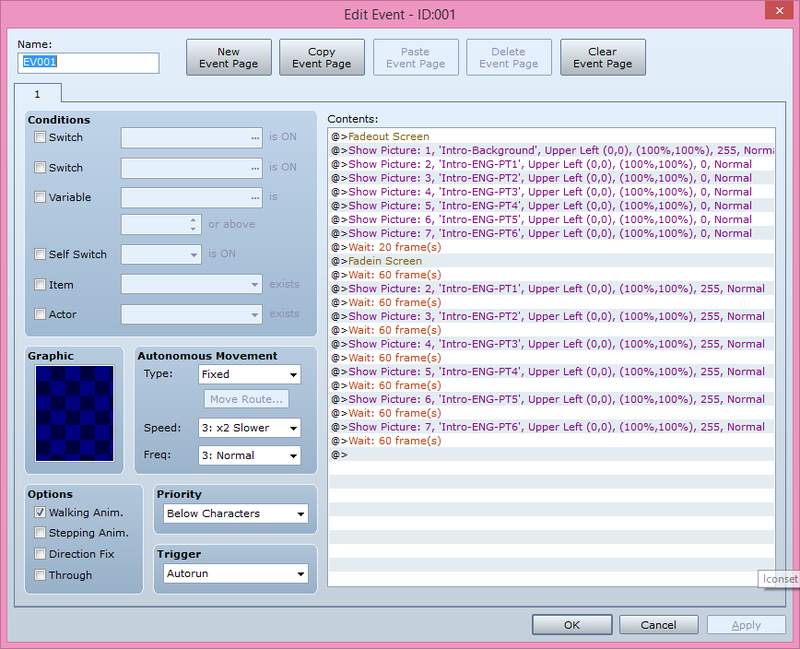Click the New Event Page button

point(229,58)
